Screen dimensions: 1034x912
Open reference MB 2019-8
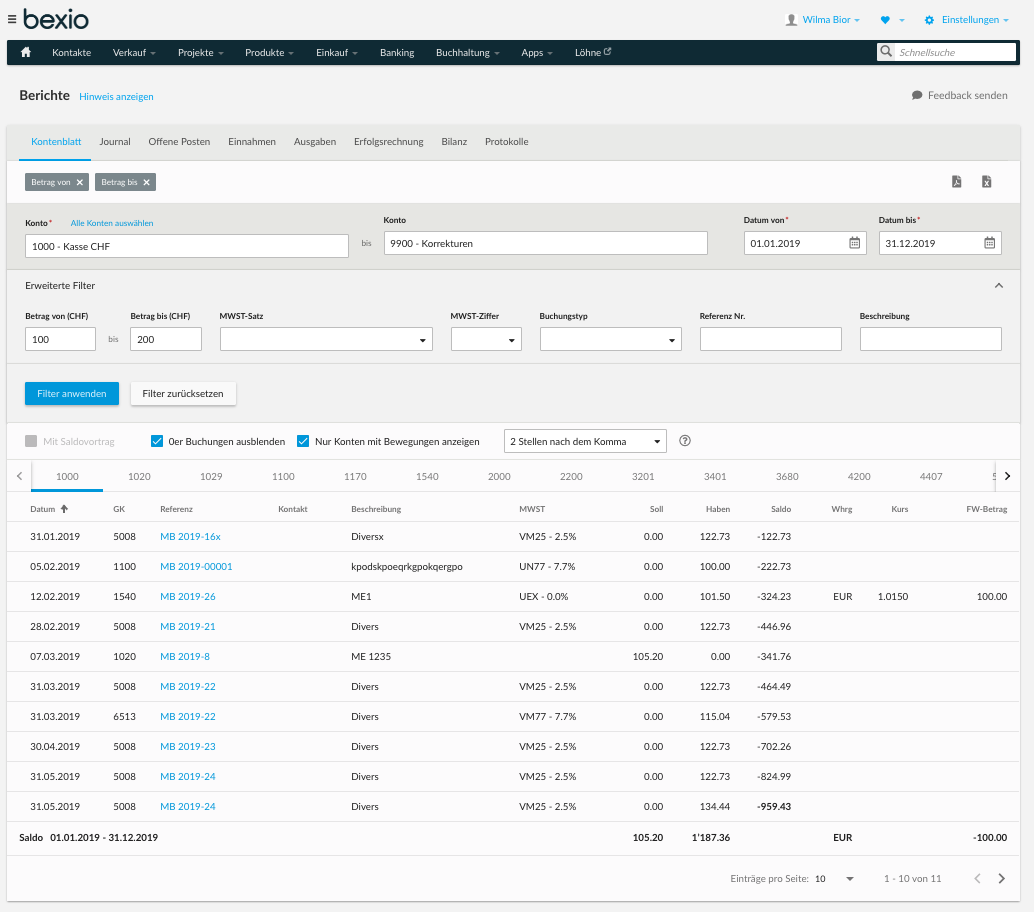coord(185,656)
